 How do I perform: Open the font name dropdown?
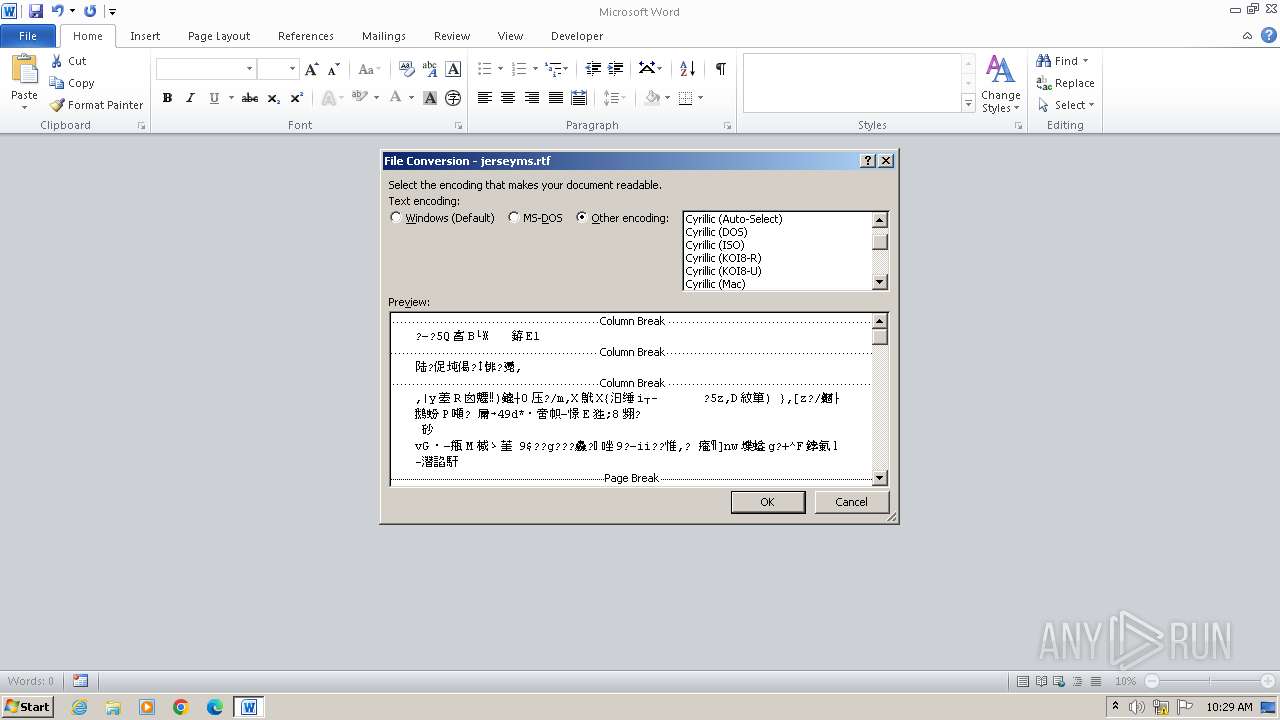point(249,69)
